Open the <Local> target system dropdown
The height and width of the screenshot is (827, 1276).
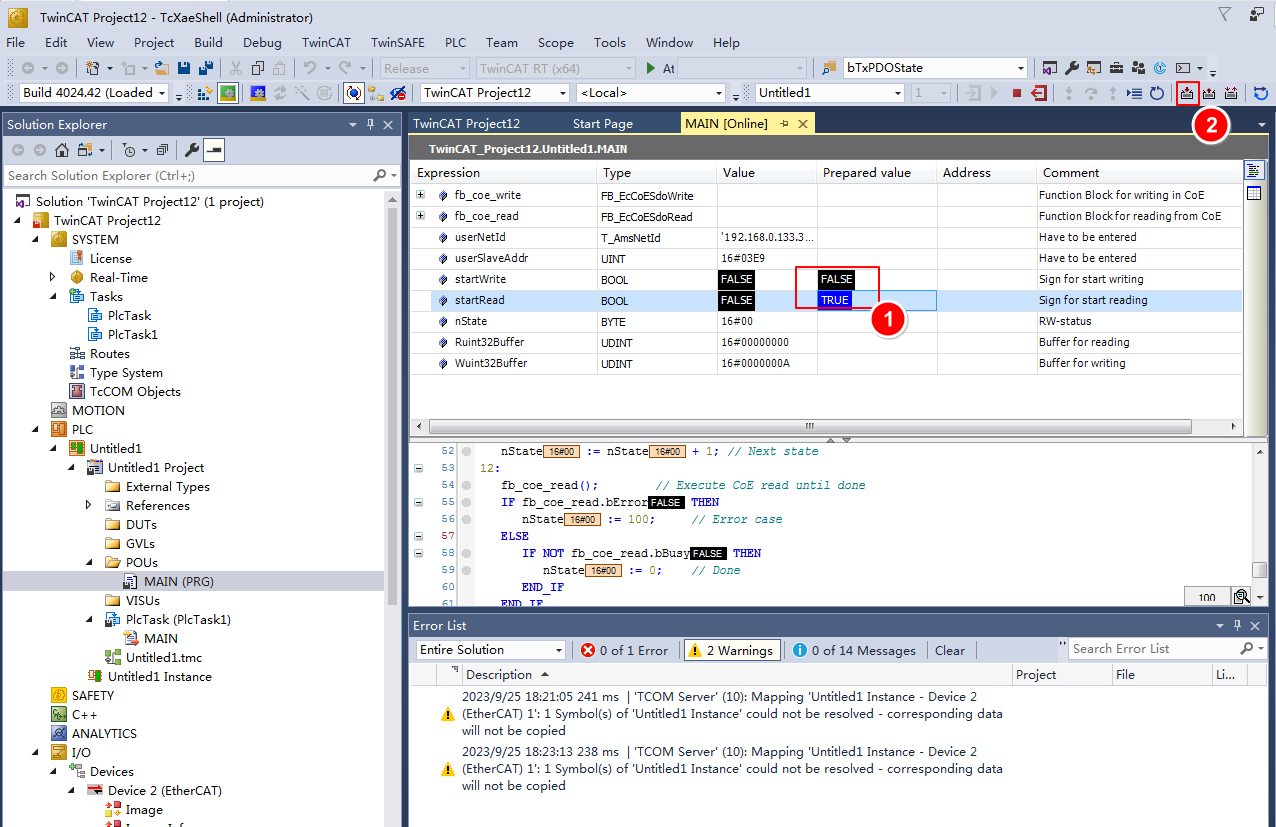717,93
